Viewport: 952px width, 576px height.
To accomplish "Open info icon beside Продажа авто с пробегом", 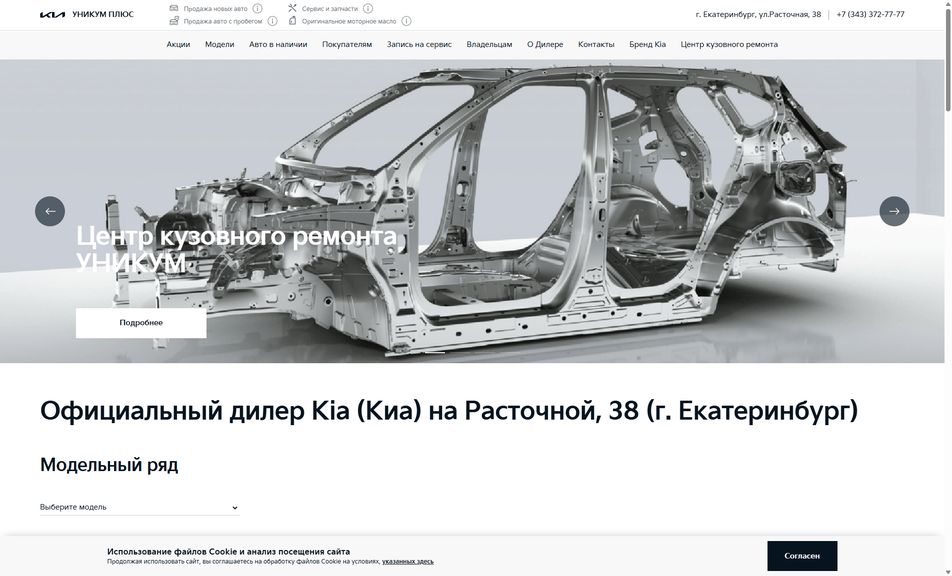I will click(x=273, y=21).
